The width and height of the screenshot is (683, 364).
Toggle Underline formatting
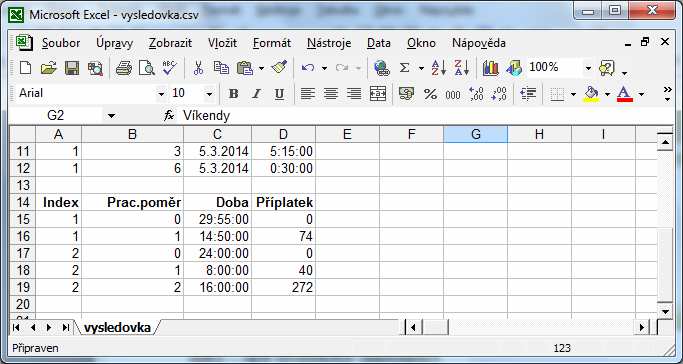tap(279, 94)
